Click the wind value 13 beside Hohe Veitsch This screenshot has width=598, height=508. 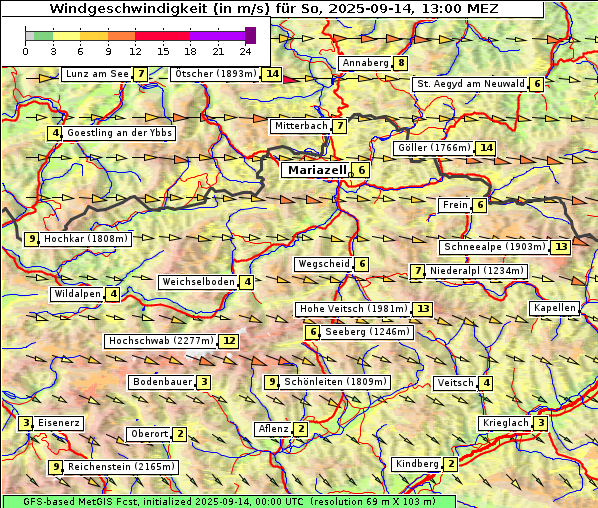coord(423,309)
